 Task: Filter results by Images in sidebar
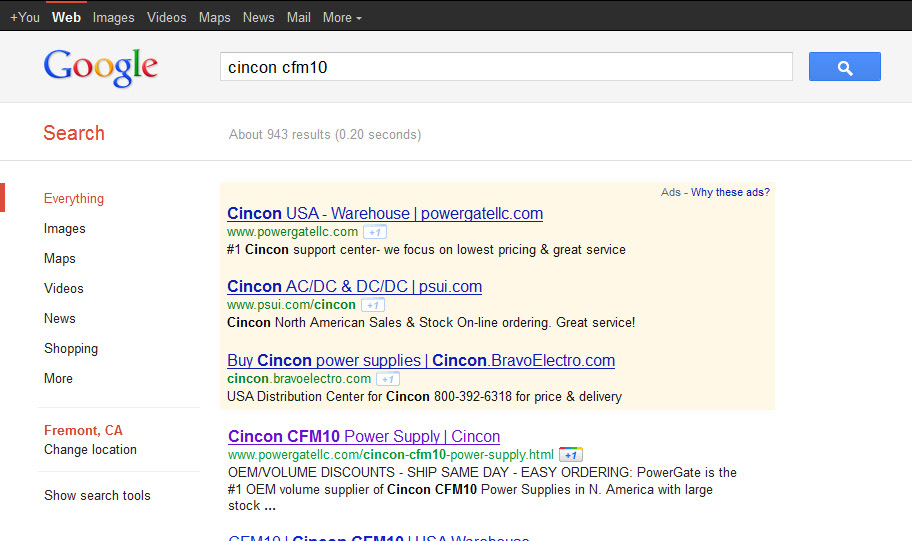coord(65,229)
